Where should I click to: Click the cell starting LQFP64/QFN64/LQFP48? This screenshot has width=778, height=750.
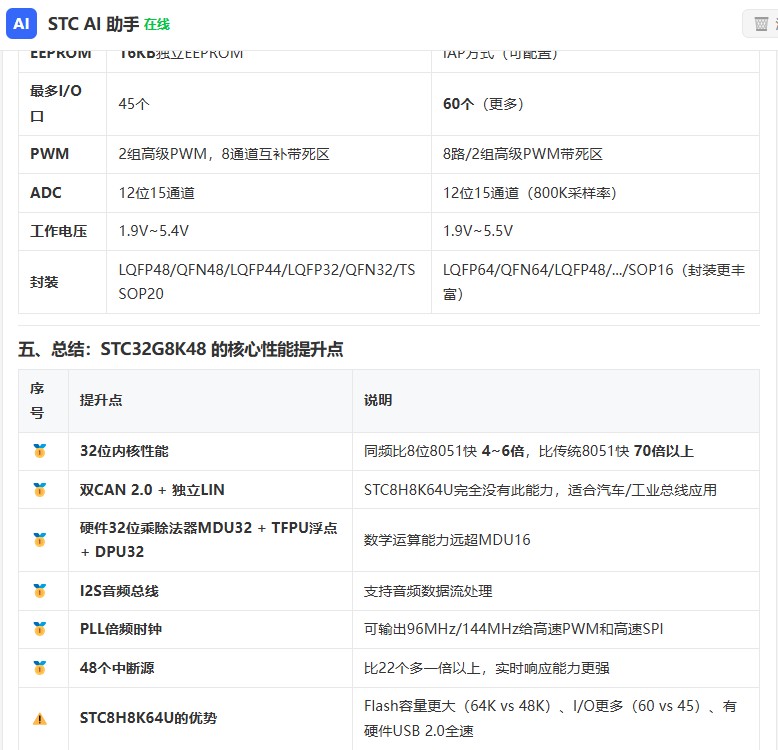click(x=594, y=282)
